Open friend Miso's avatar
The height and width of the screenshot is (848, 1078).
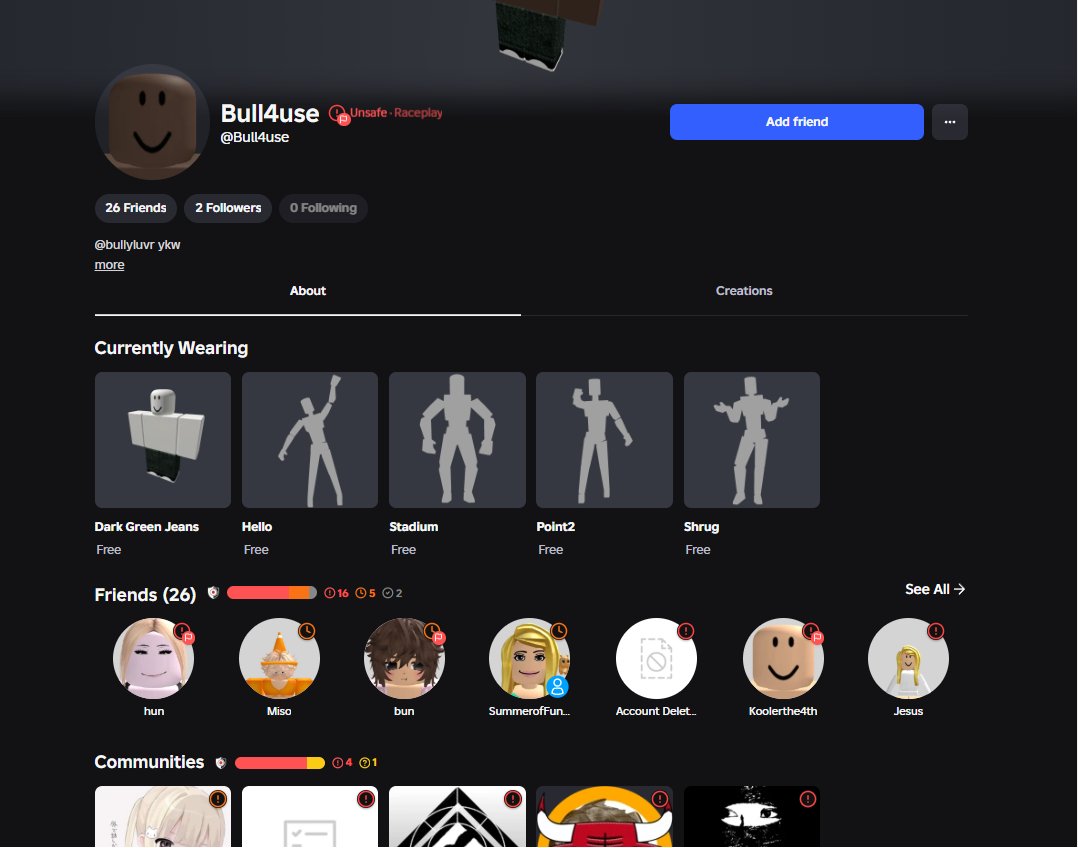tap(279, 658)
